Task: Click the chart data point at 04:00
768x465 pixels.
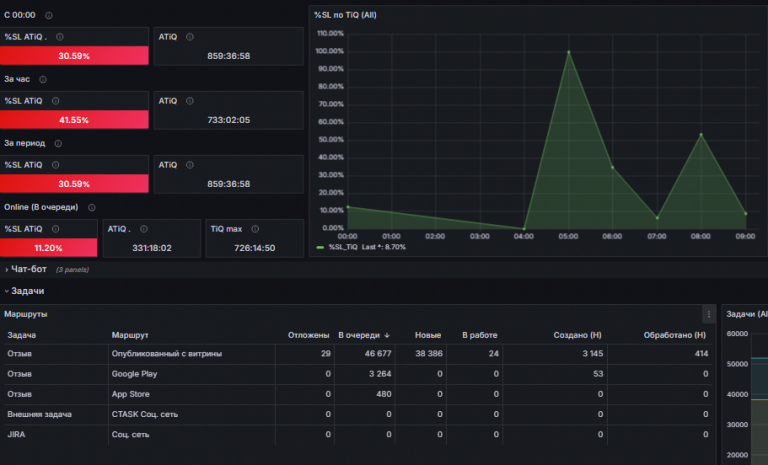Action: [524, 228]
